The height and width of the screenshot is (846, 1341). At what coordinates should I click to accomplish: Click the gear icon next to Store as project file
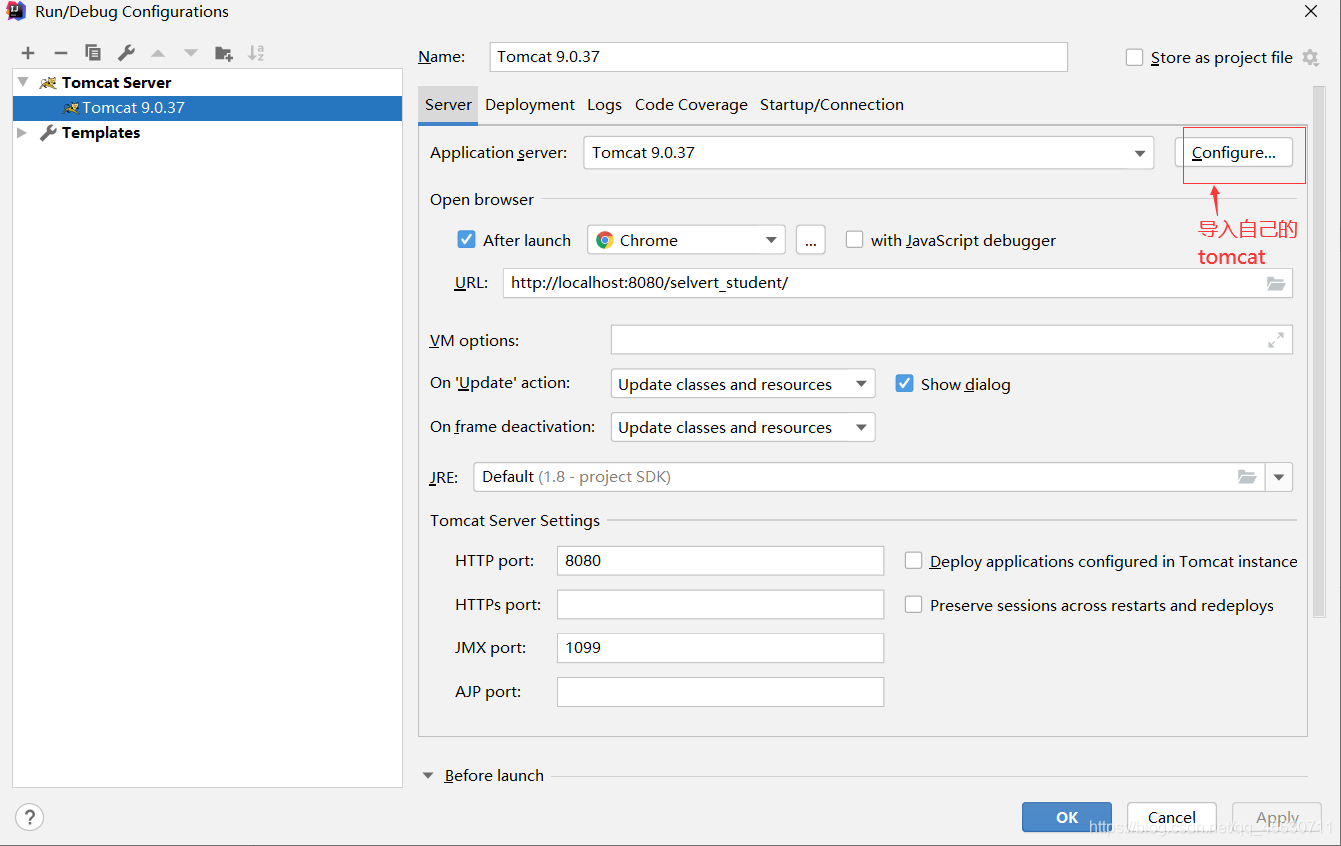point(1310,58)
